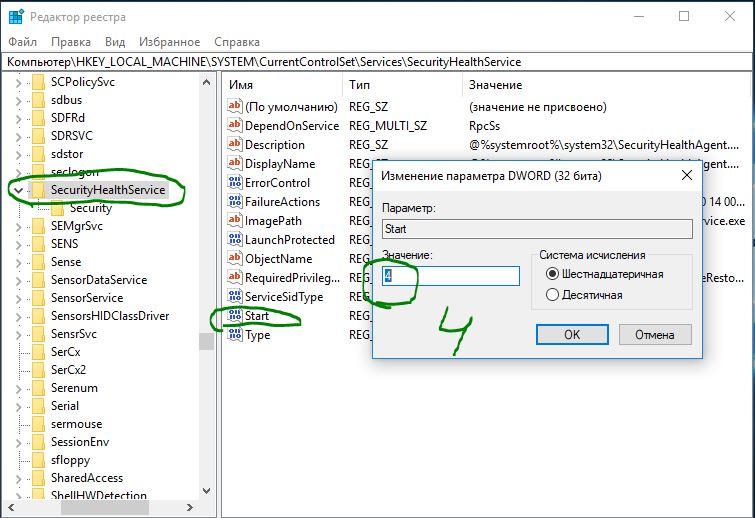Screen dimensions: 755x518
Task: Open the Файл menu
Action: pyautogui.click(x=22, y=42)
